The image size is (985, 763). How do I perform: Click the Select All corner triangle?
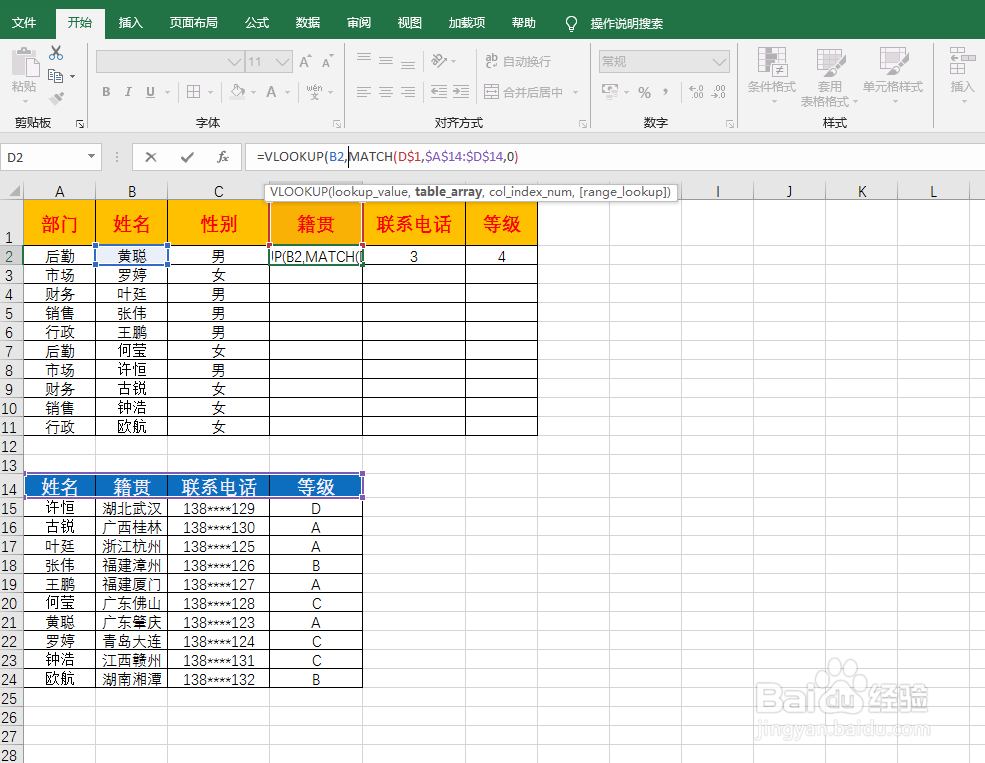coord(12,191)
